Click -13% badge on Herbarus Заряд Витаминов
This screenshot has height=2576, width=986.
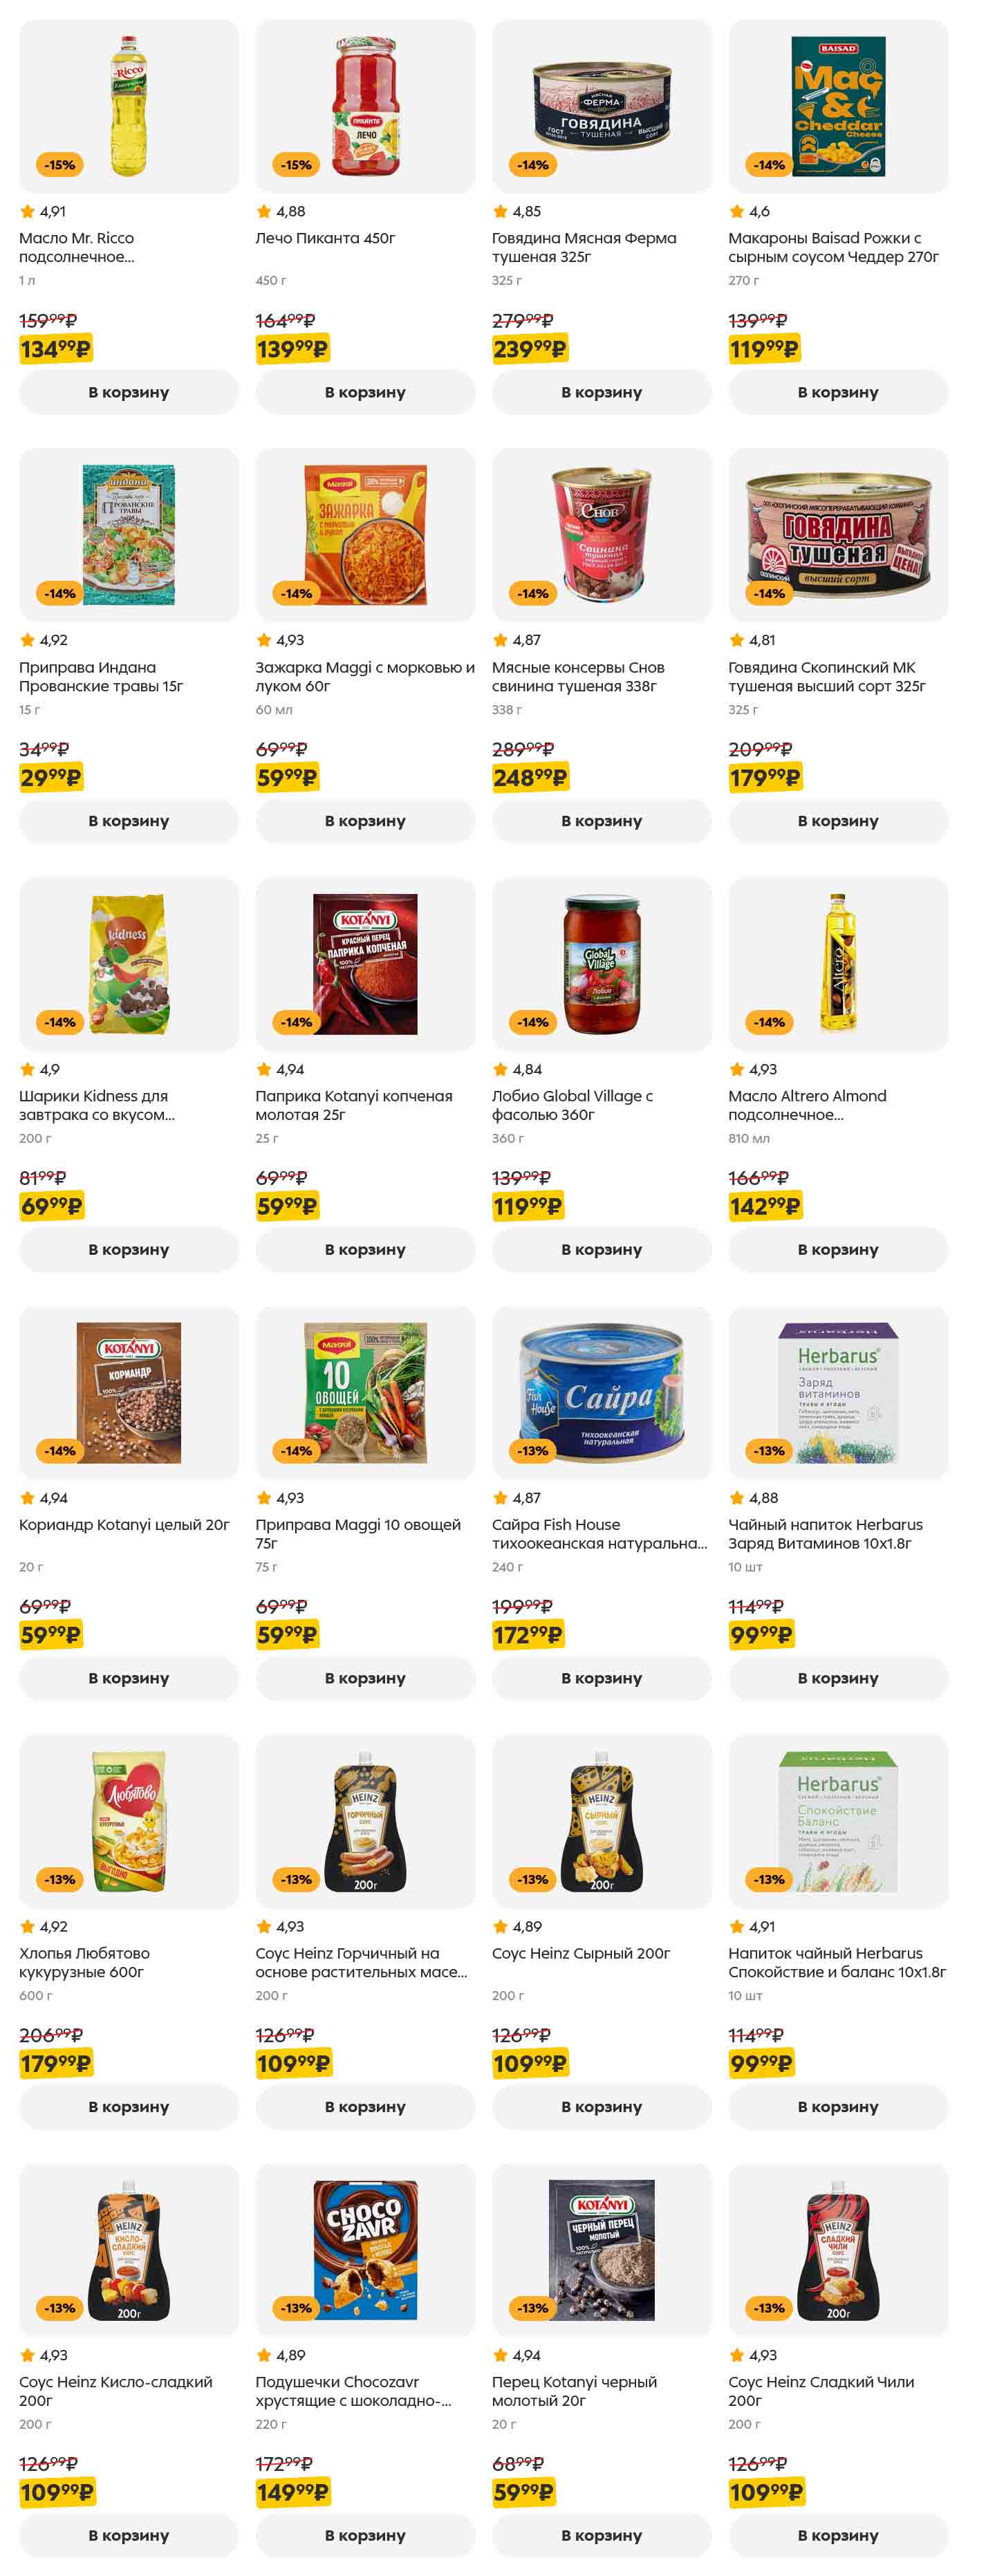769,1450
